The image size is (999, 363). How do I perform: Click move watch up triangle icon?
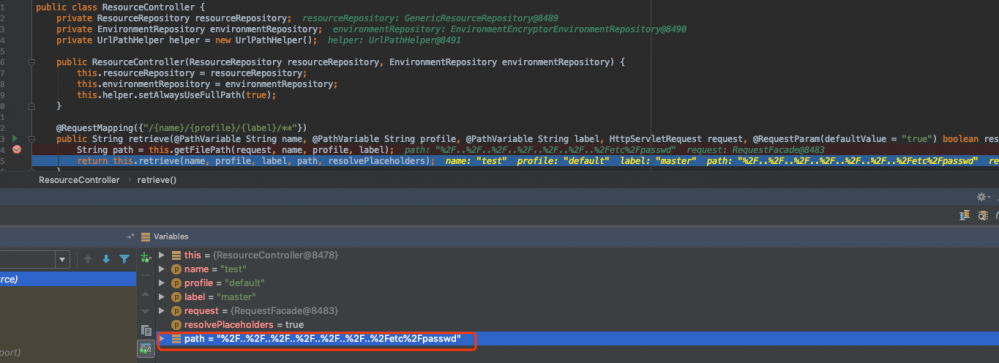click(x=145, y=294)
